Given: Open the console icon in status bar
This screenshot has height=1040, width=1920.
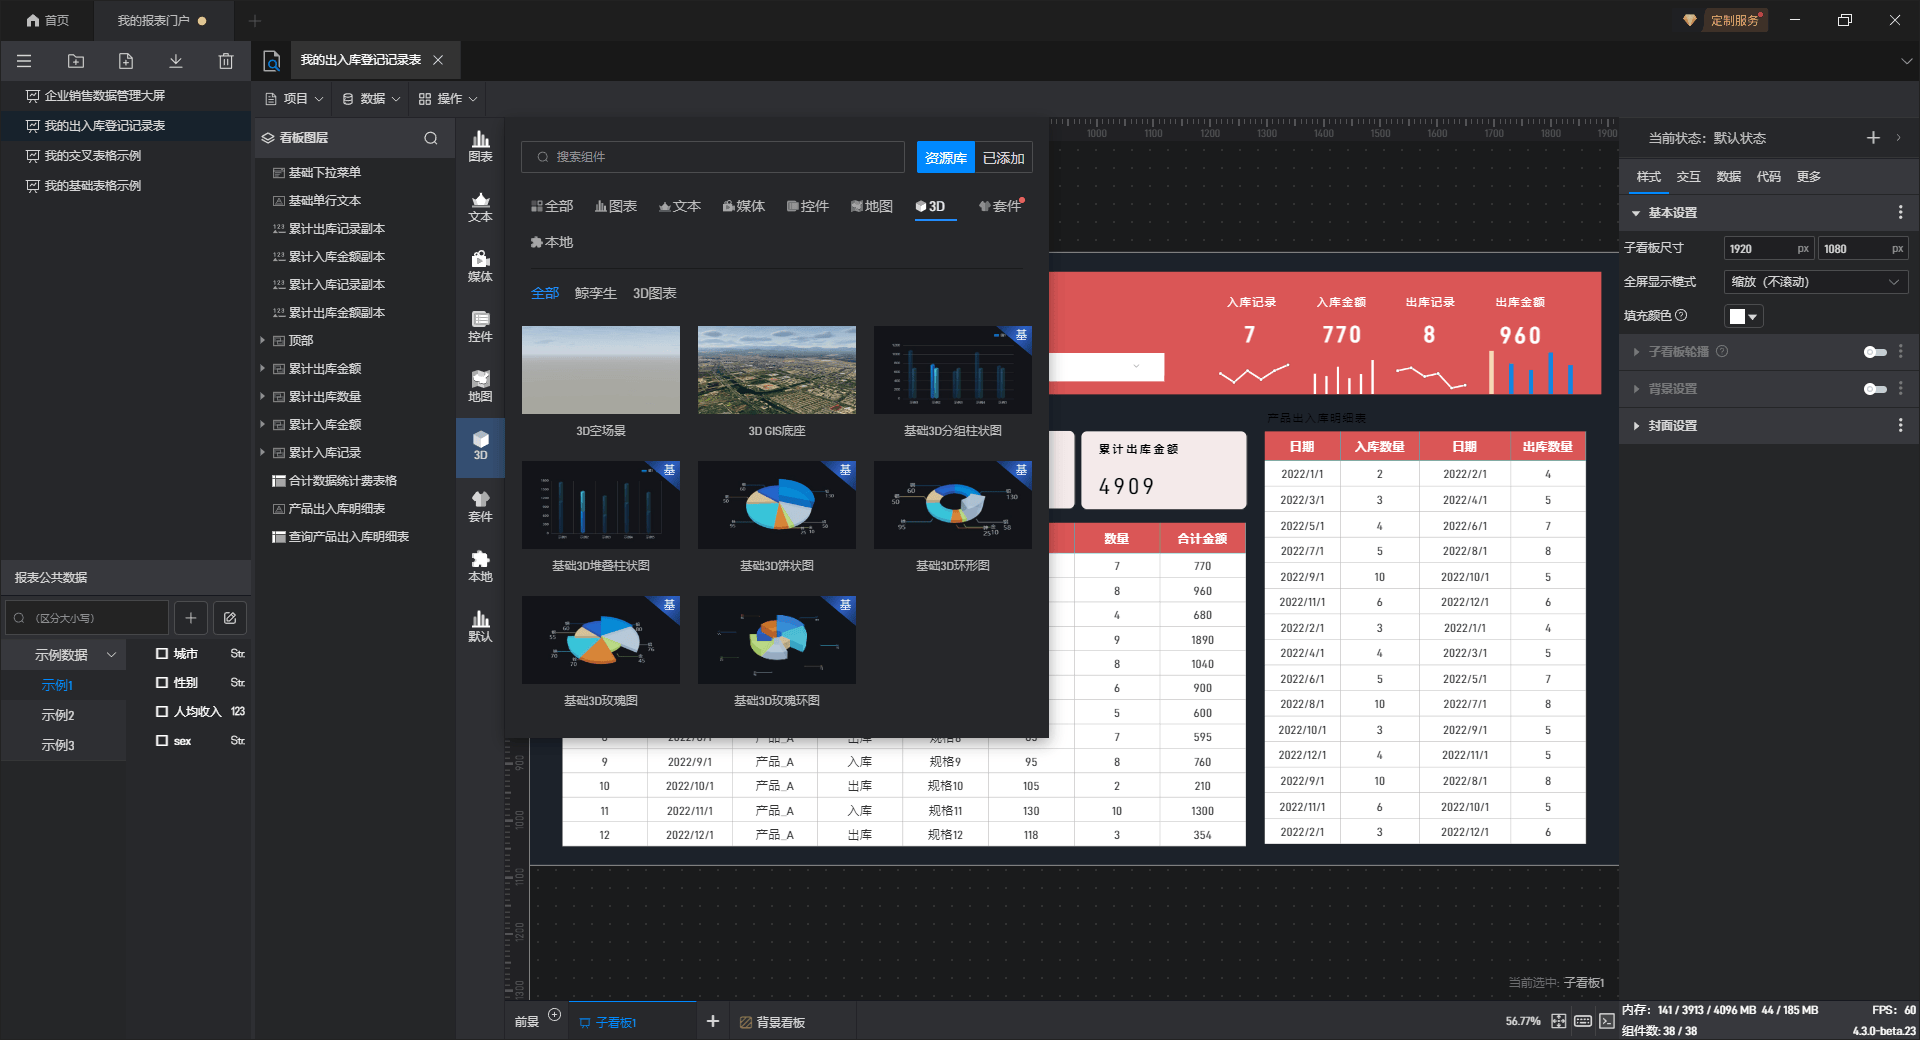Looking at the screenshot, I should (x=1607, y=1021).
